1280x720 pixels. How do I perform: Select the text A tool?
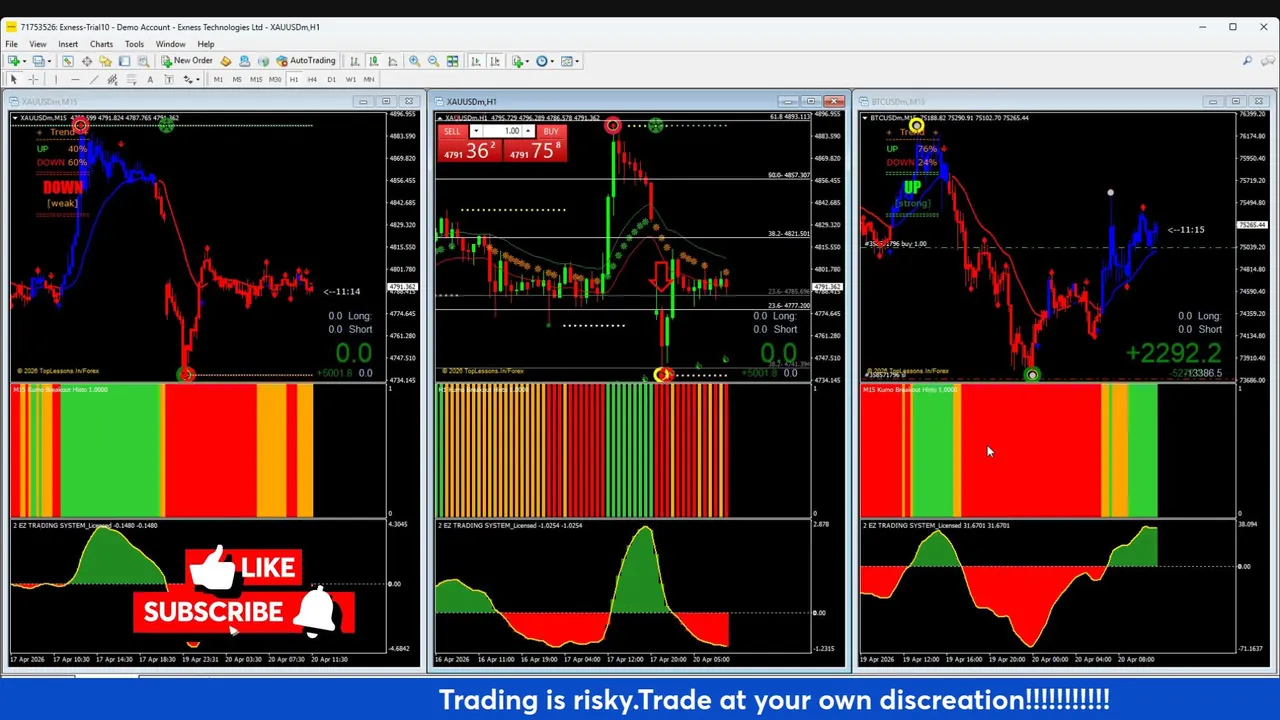150,80
